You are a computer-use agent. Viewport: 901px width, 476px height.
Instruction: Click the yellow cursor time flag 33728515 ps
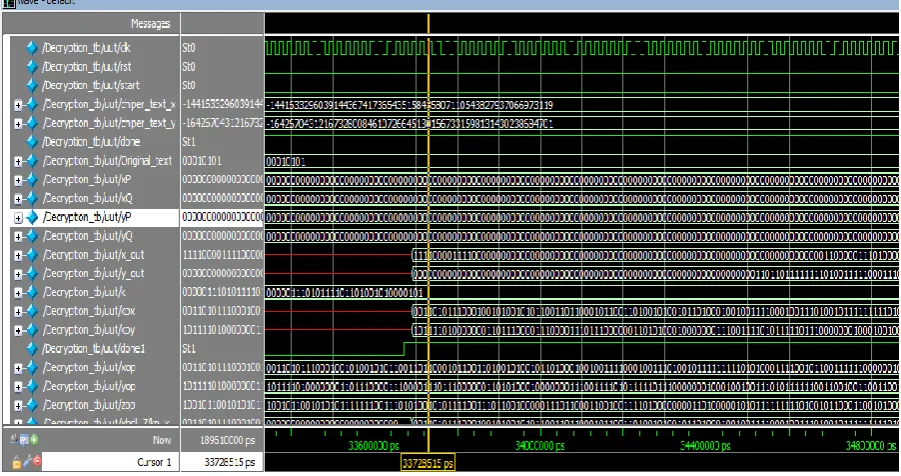point(428,463)
